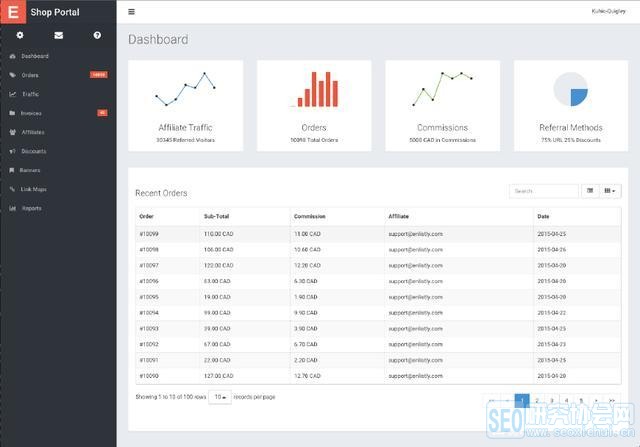Open the Commissions chart card
Viewport: 640px width, 447px height.
pos(442,106)
